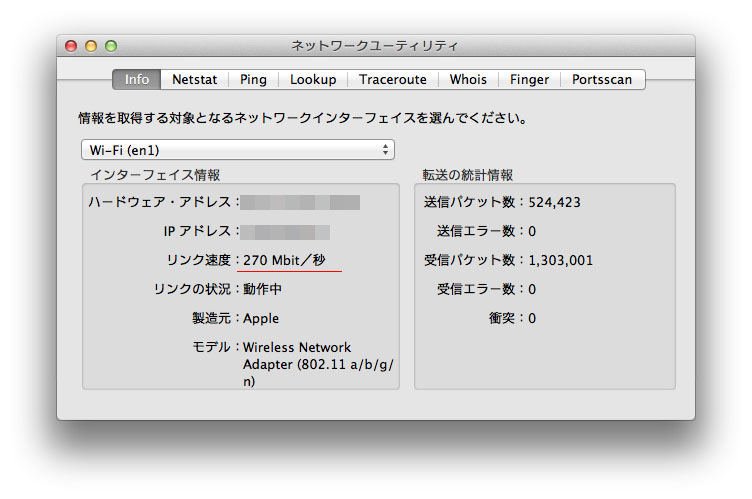Switch to the Info tab

pyautogui.click(x=137, y=80)
